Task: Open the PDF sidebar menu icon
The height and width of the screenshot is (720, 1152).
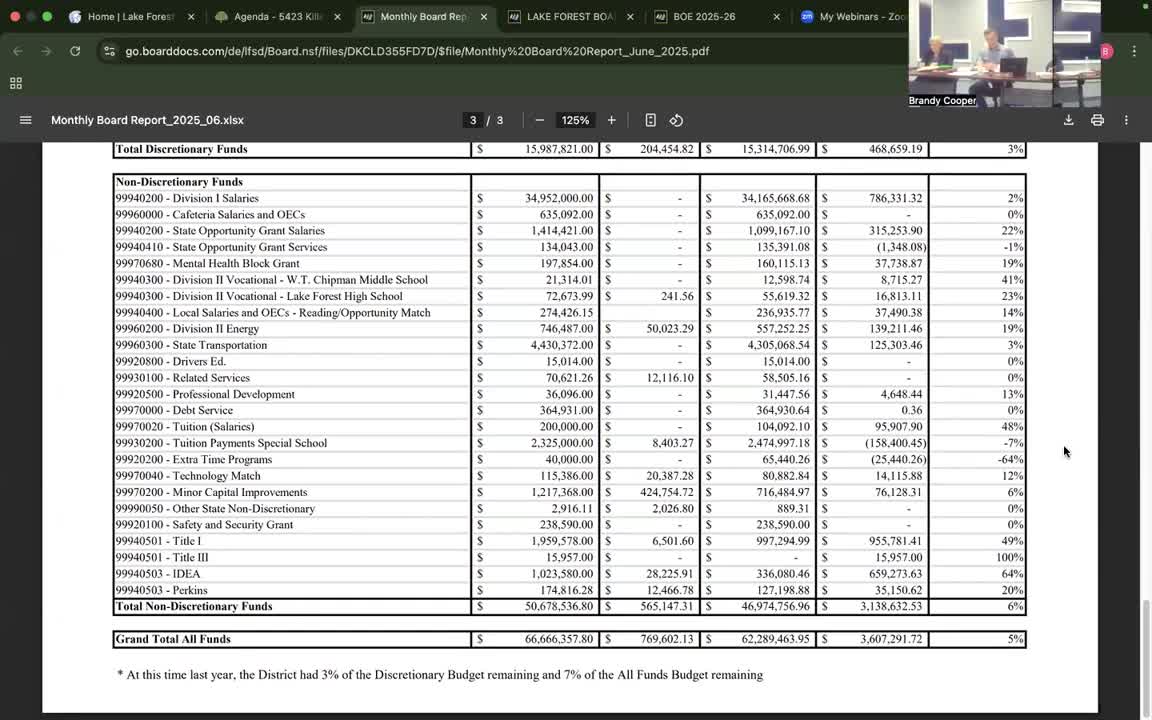Action: pos(25,120)
